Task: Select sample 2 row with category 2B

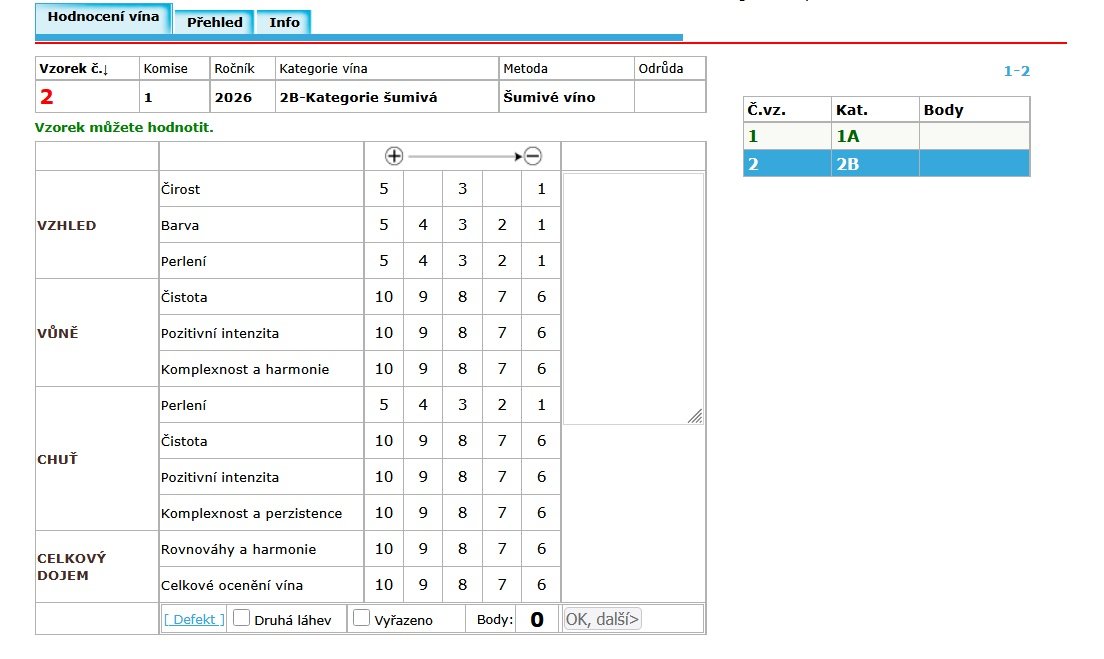Action: pos(885,164)
